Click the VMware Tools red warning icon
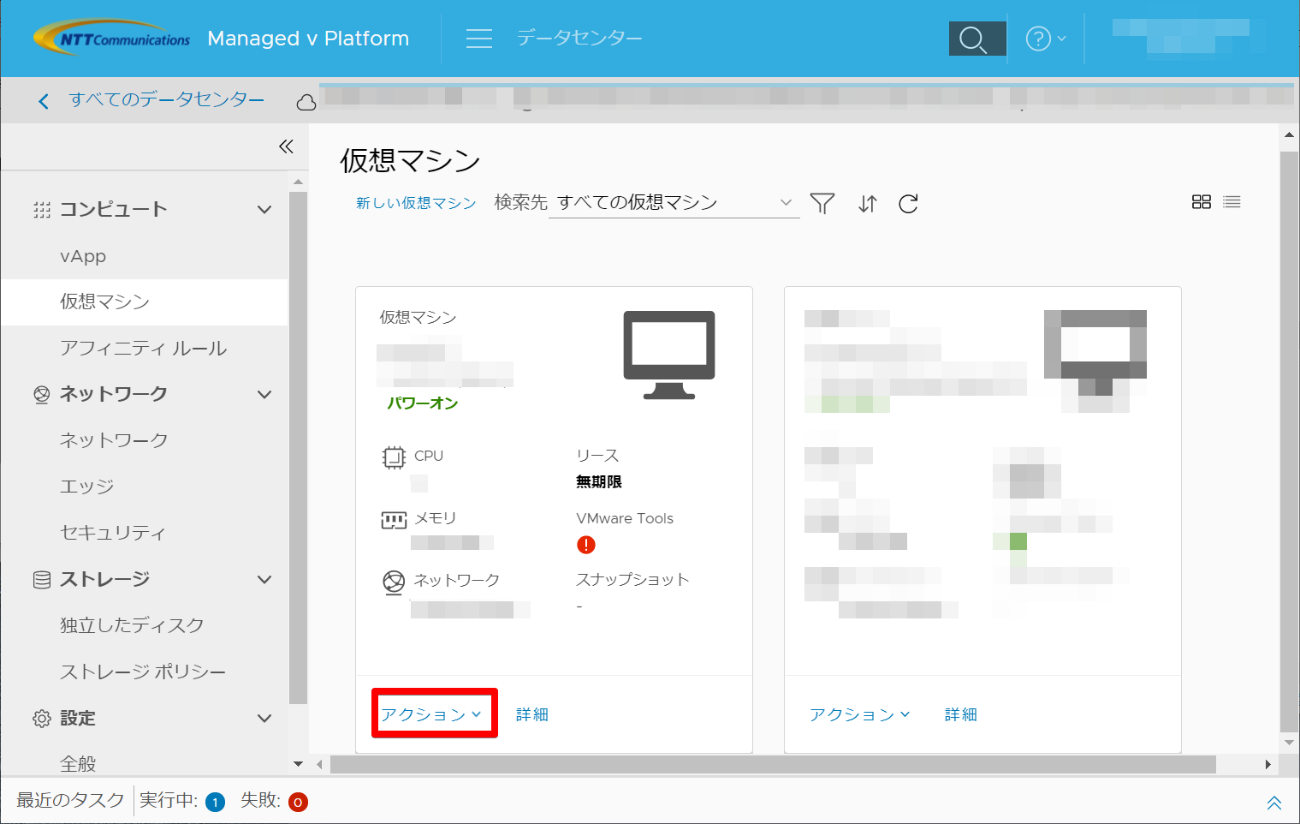The image size is (1300, 824). click(586, 545)
